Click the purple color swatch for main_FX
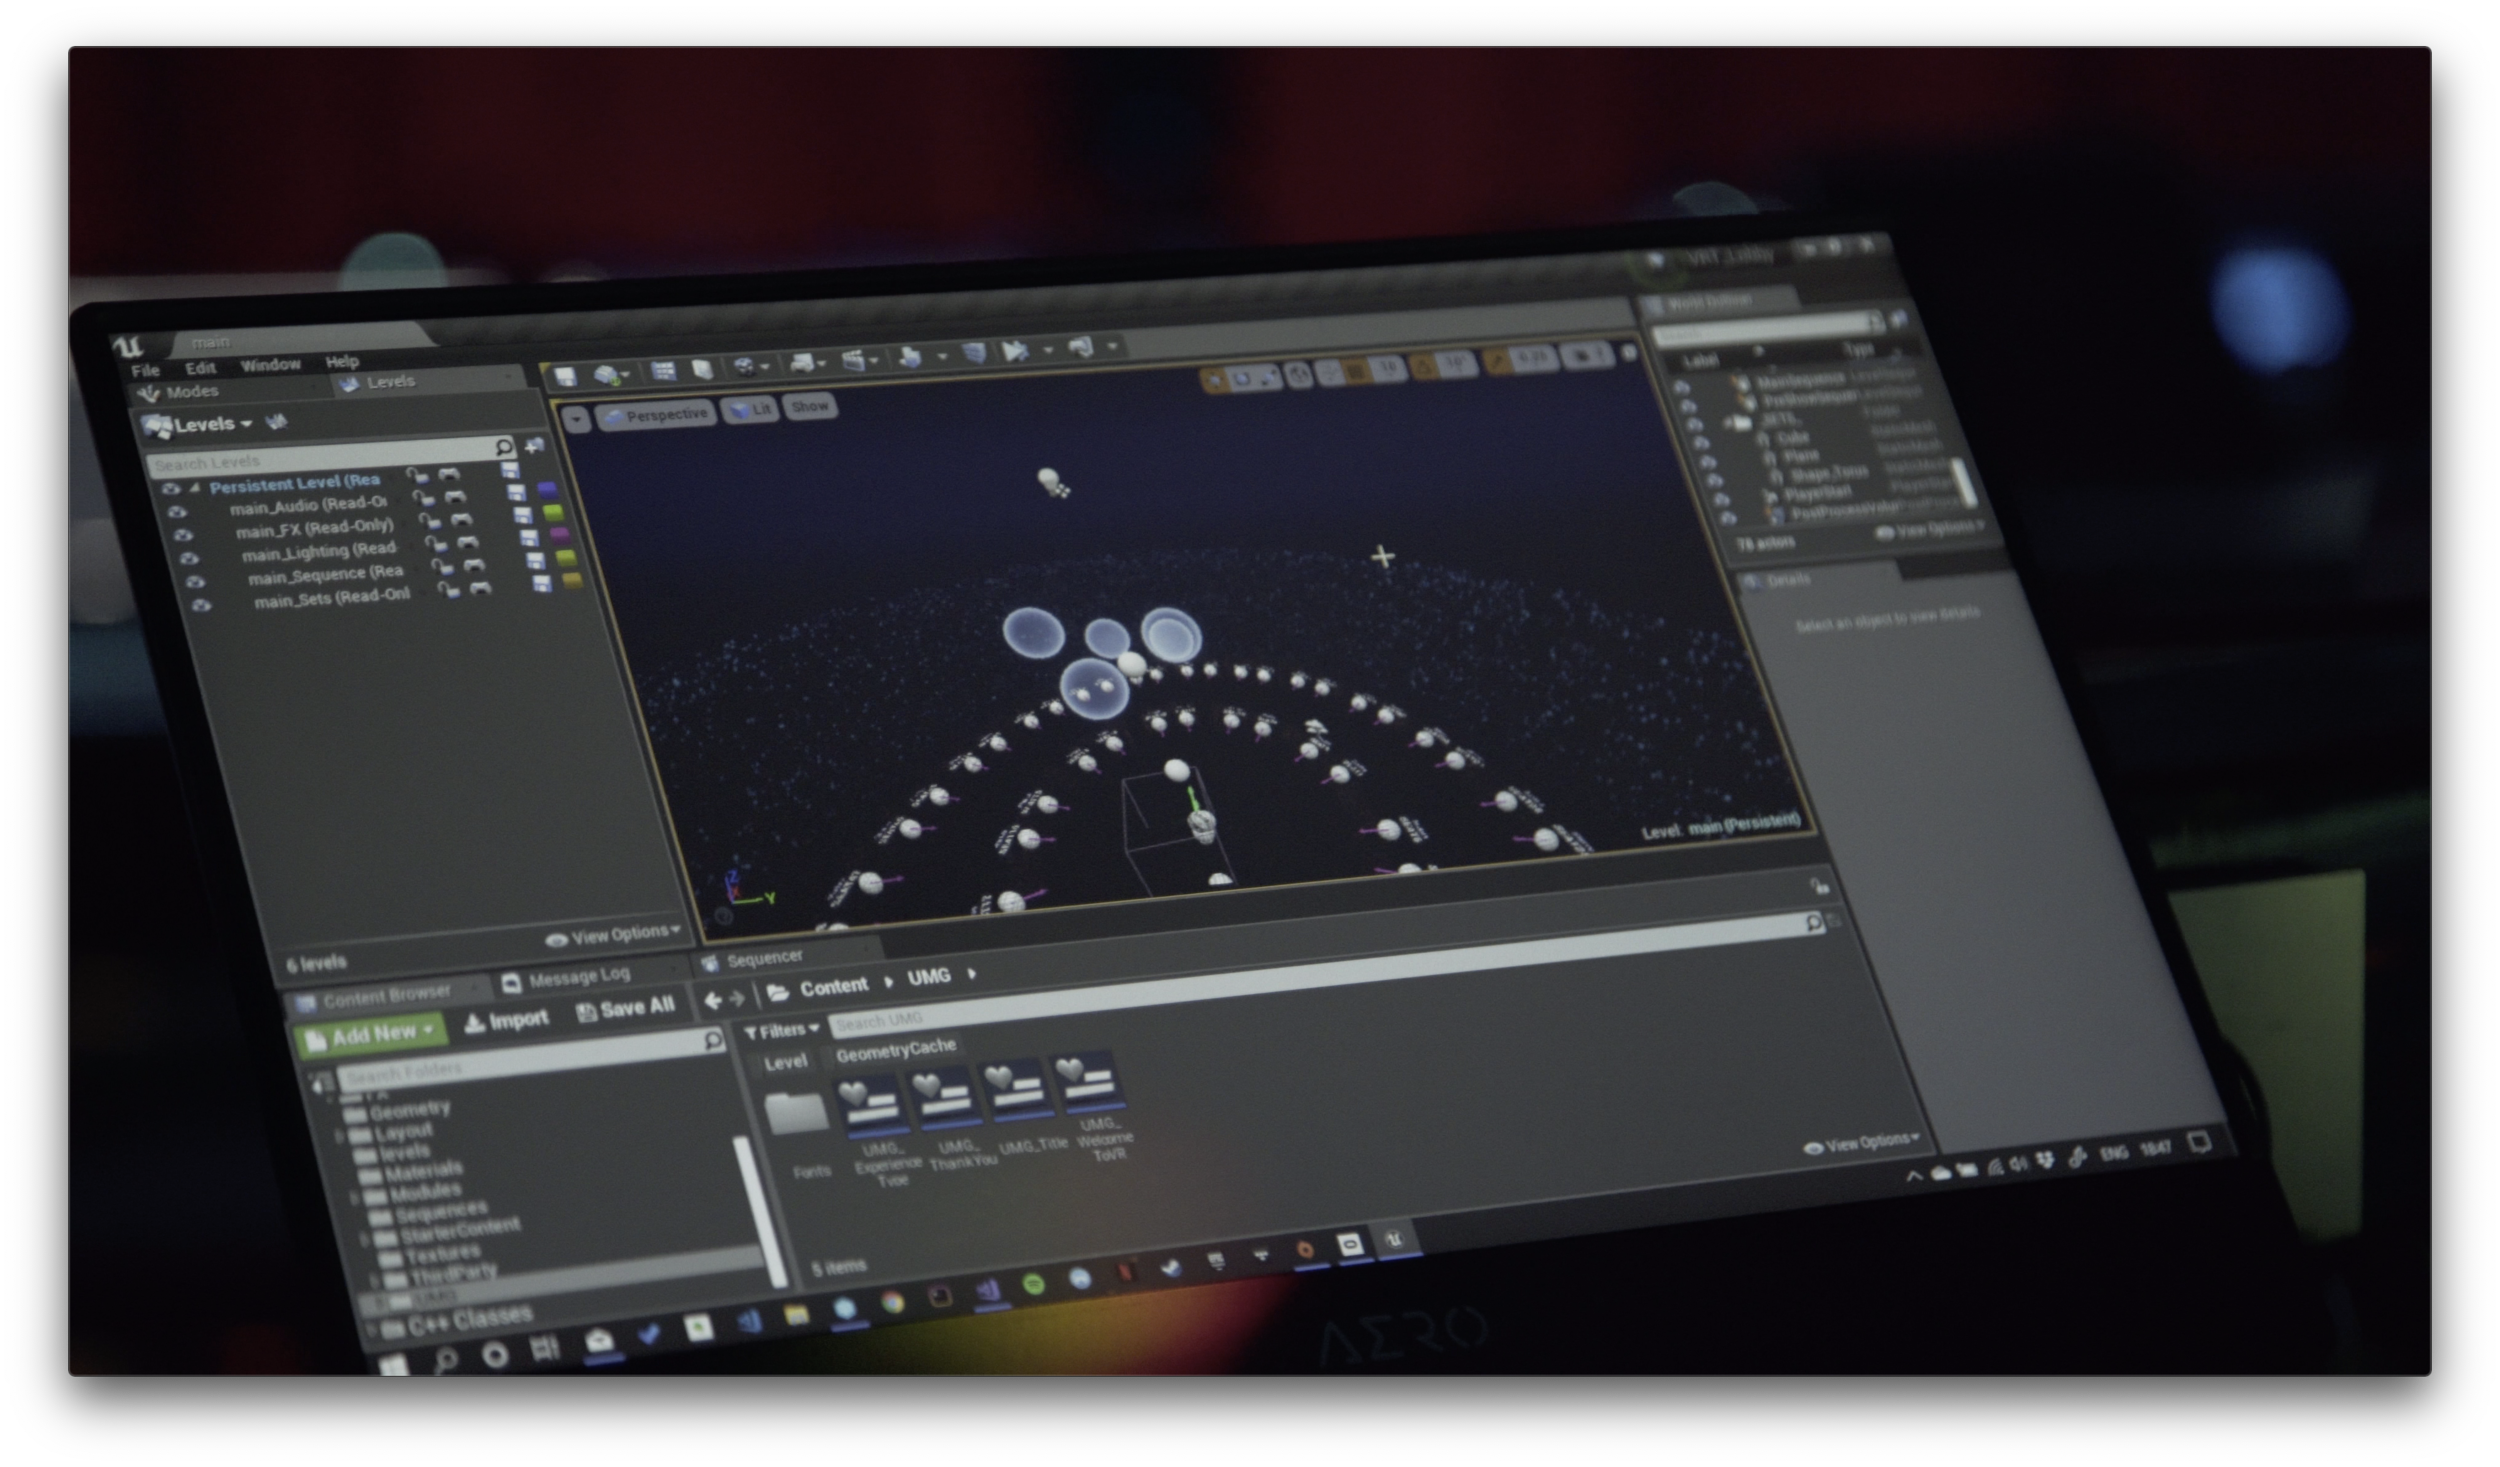The height and width of the screenshot is (1467, 2500). pyautogui.click(x=559, y=535)
